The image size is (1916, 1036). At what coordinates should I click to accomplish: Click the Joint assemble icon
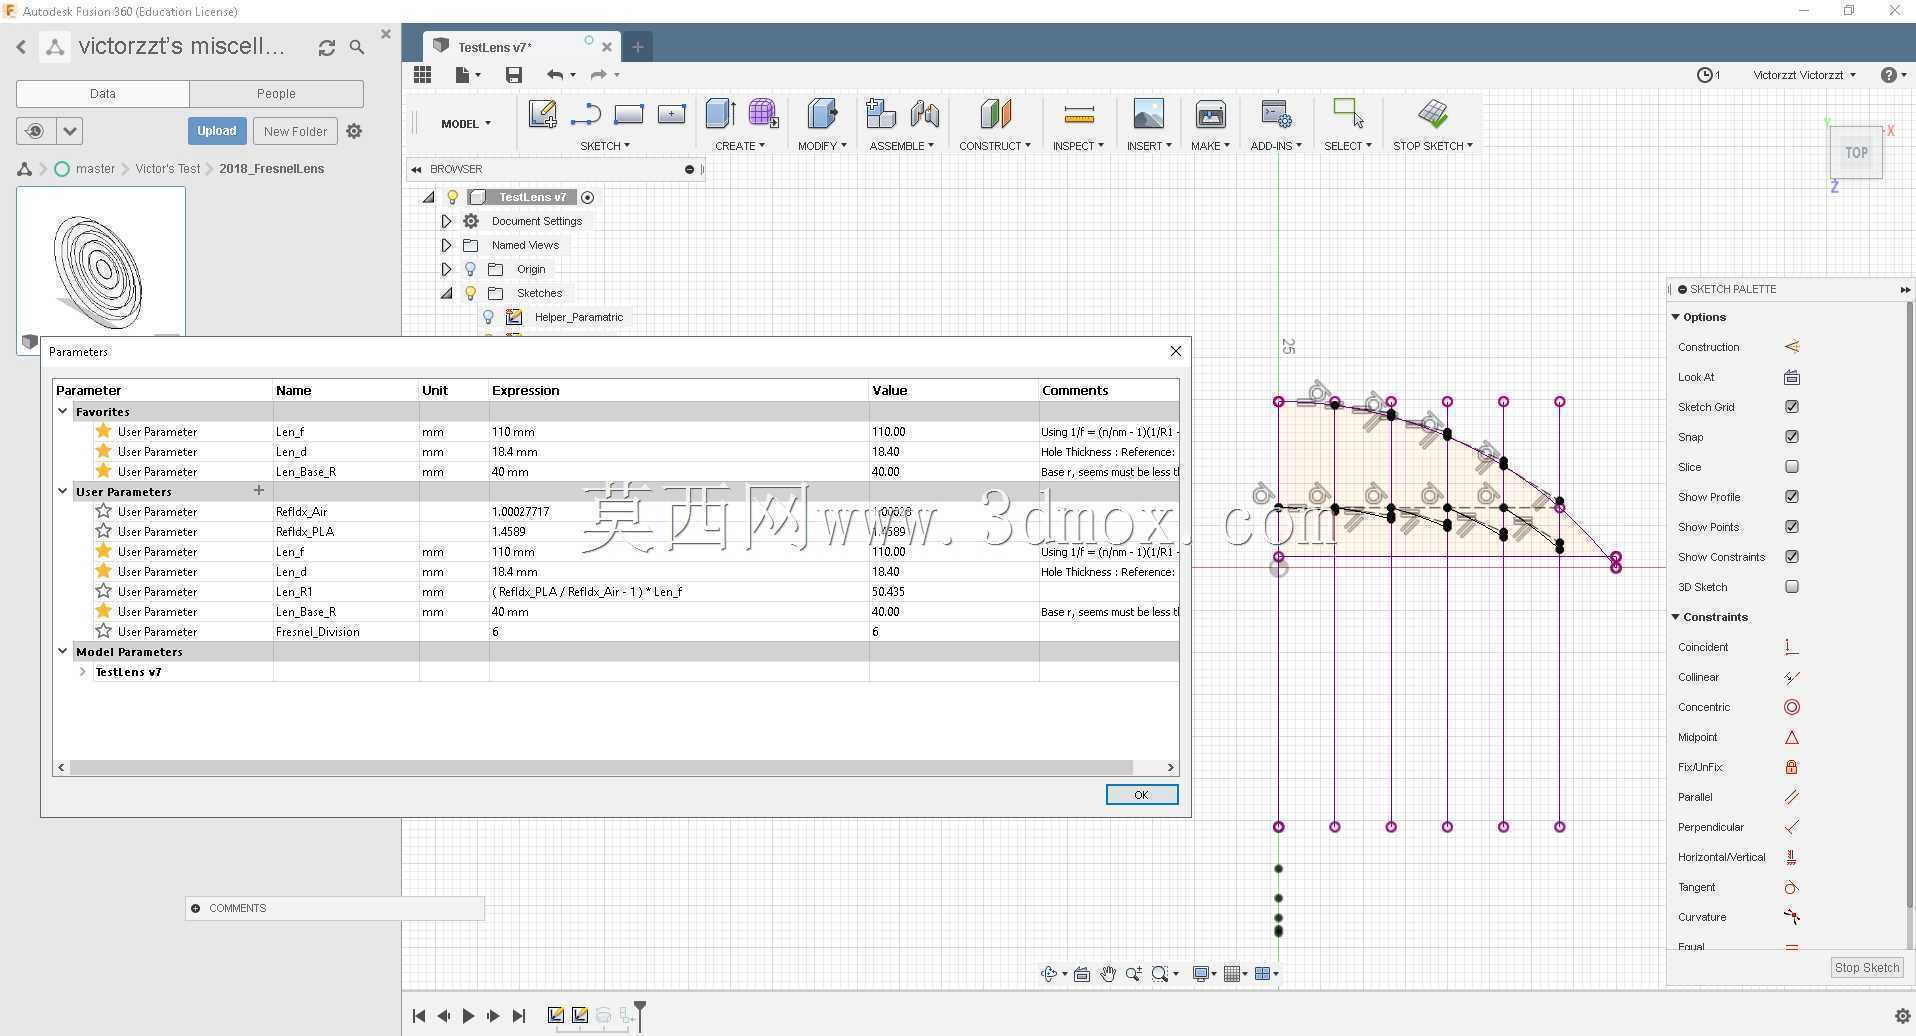pyautogui.click(x=925, y=114)
